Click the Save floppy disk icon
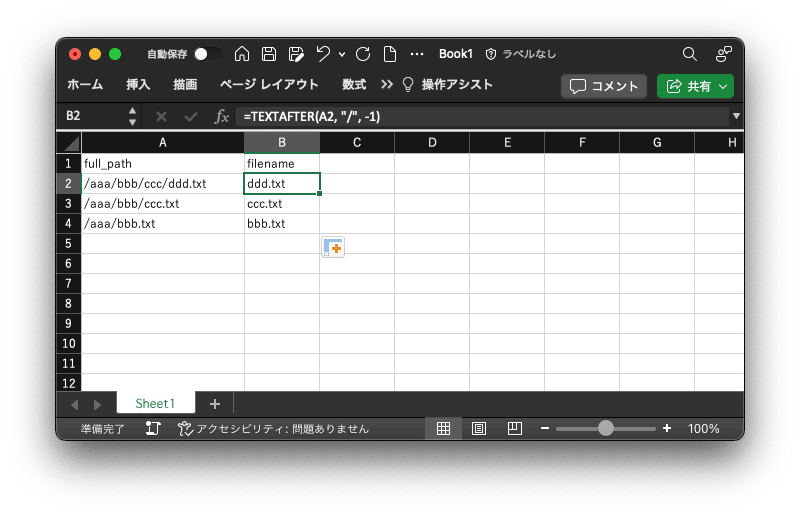This screenshot has height=514, width=800. pyautogui.click(x=269, y=54)
